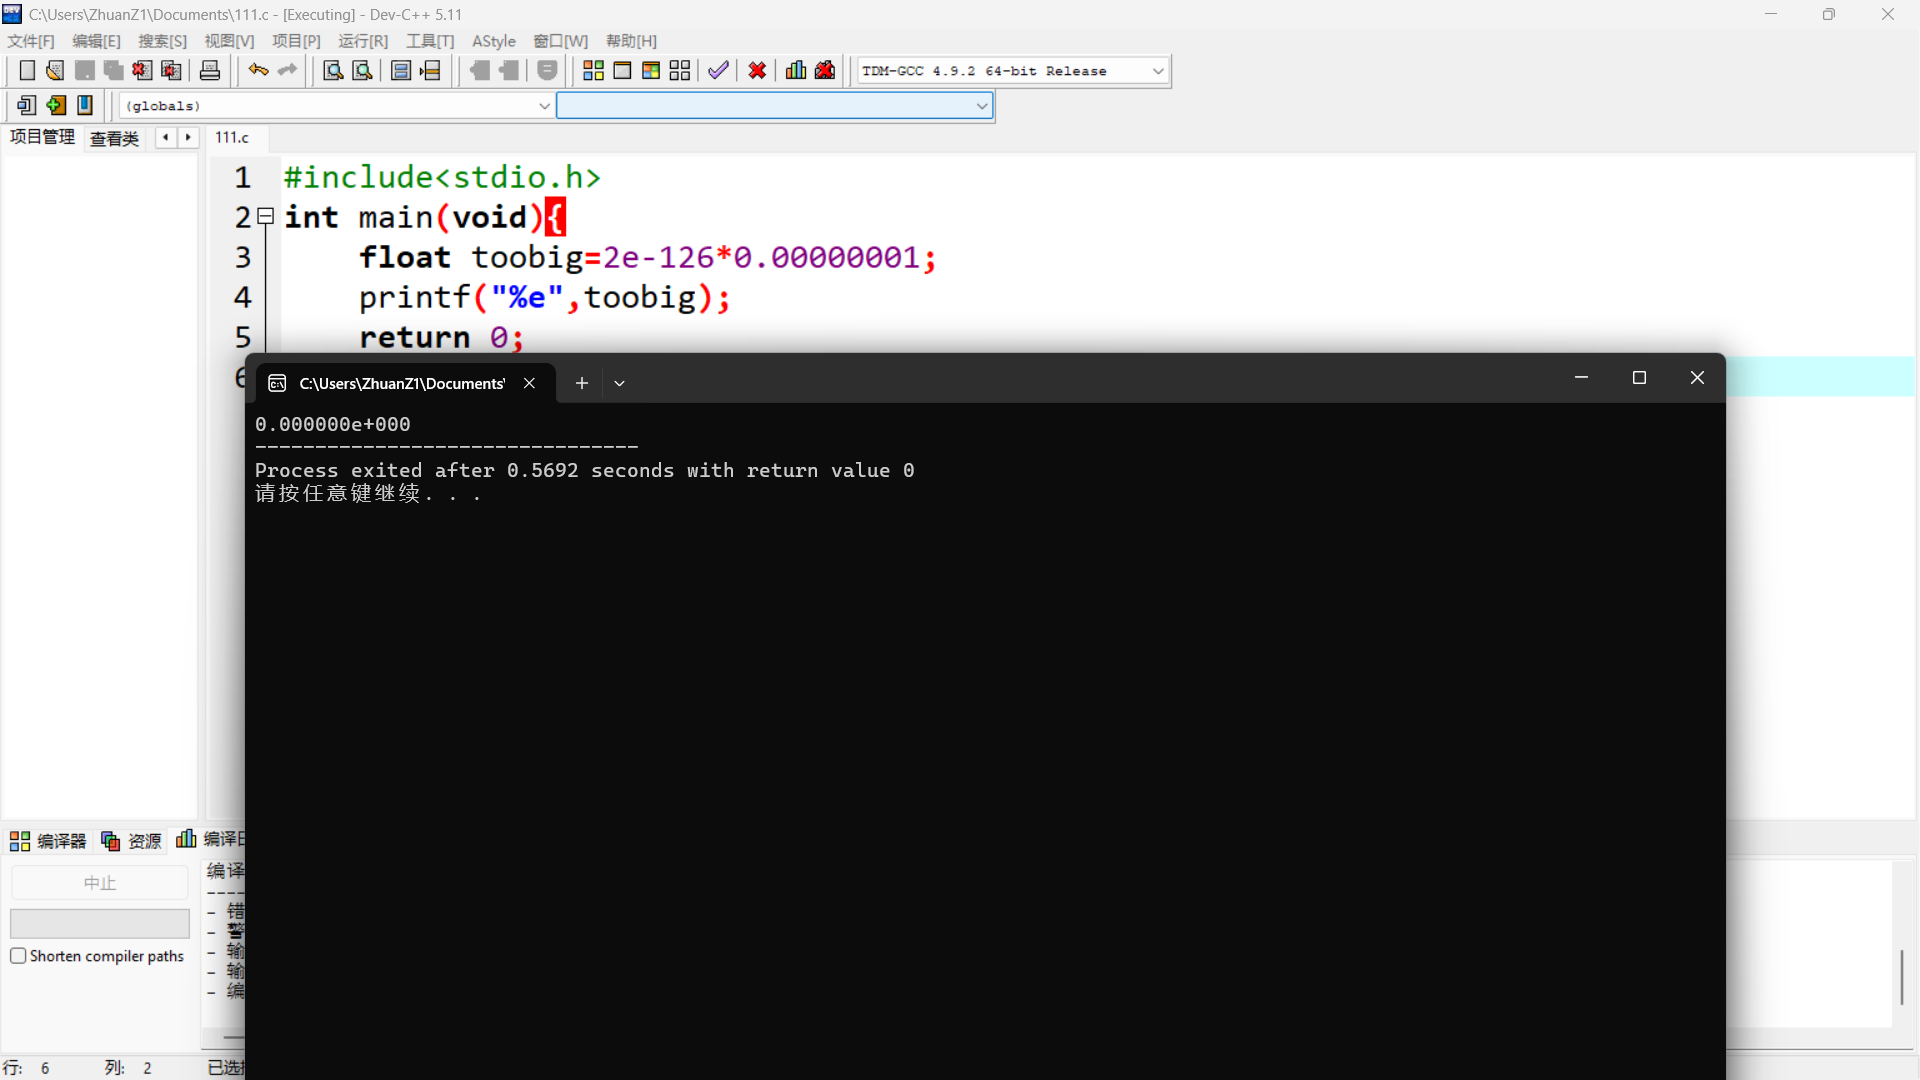Click the empty function list combo box
Screen dimensions: 1920x1080
[x=773, y=106]
